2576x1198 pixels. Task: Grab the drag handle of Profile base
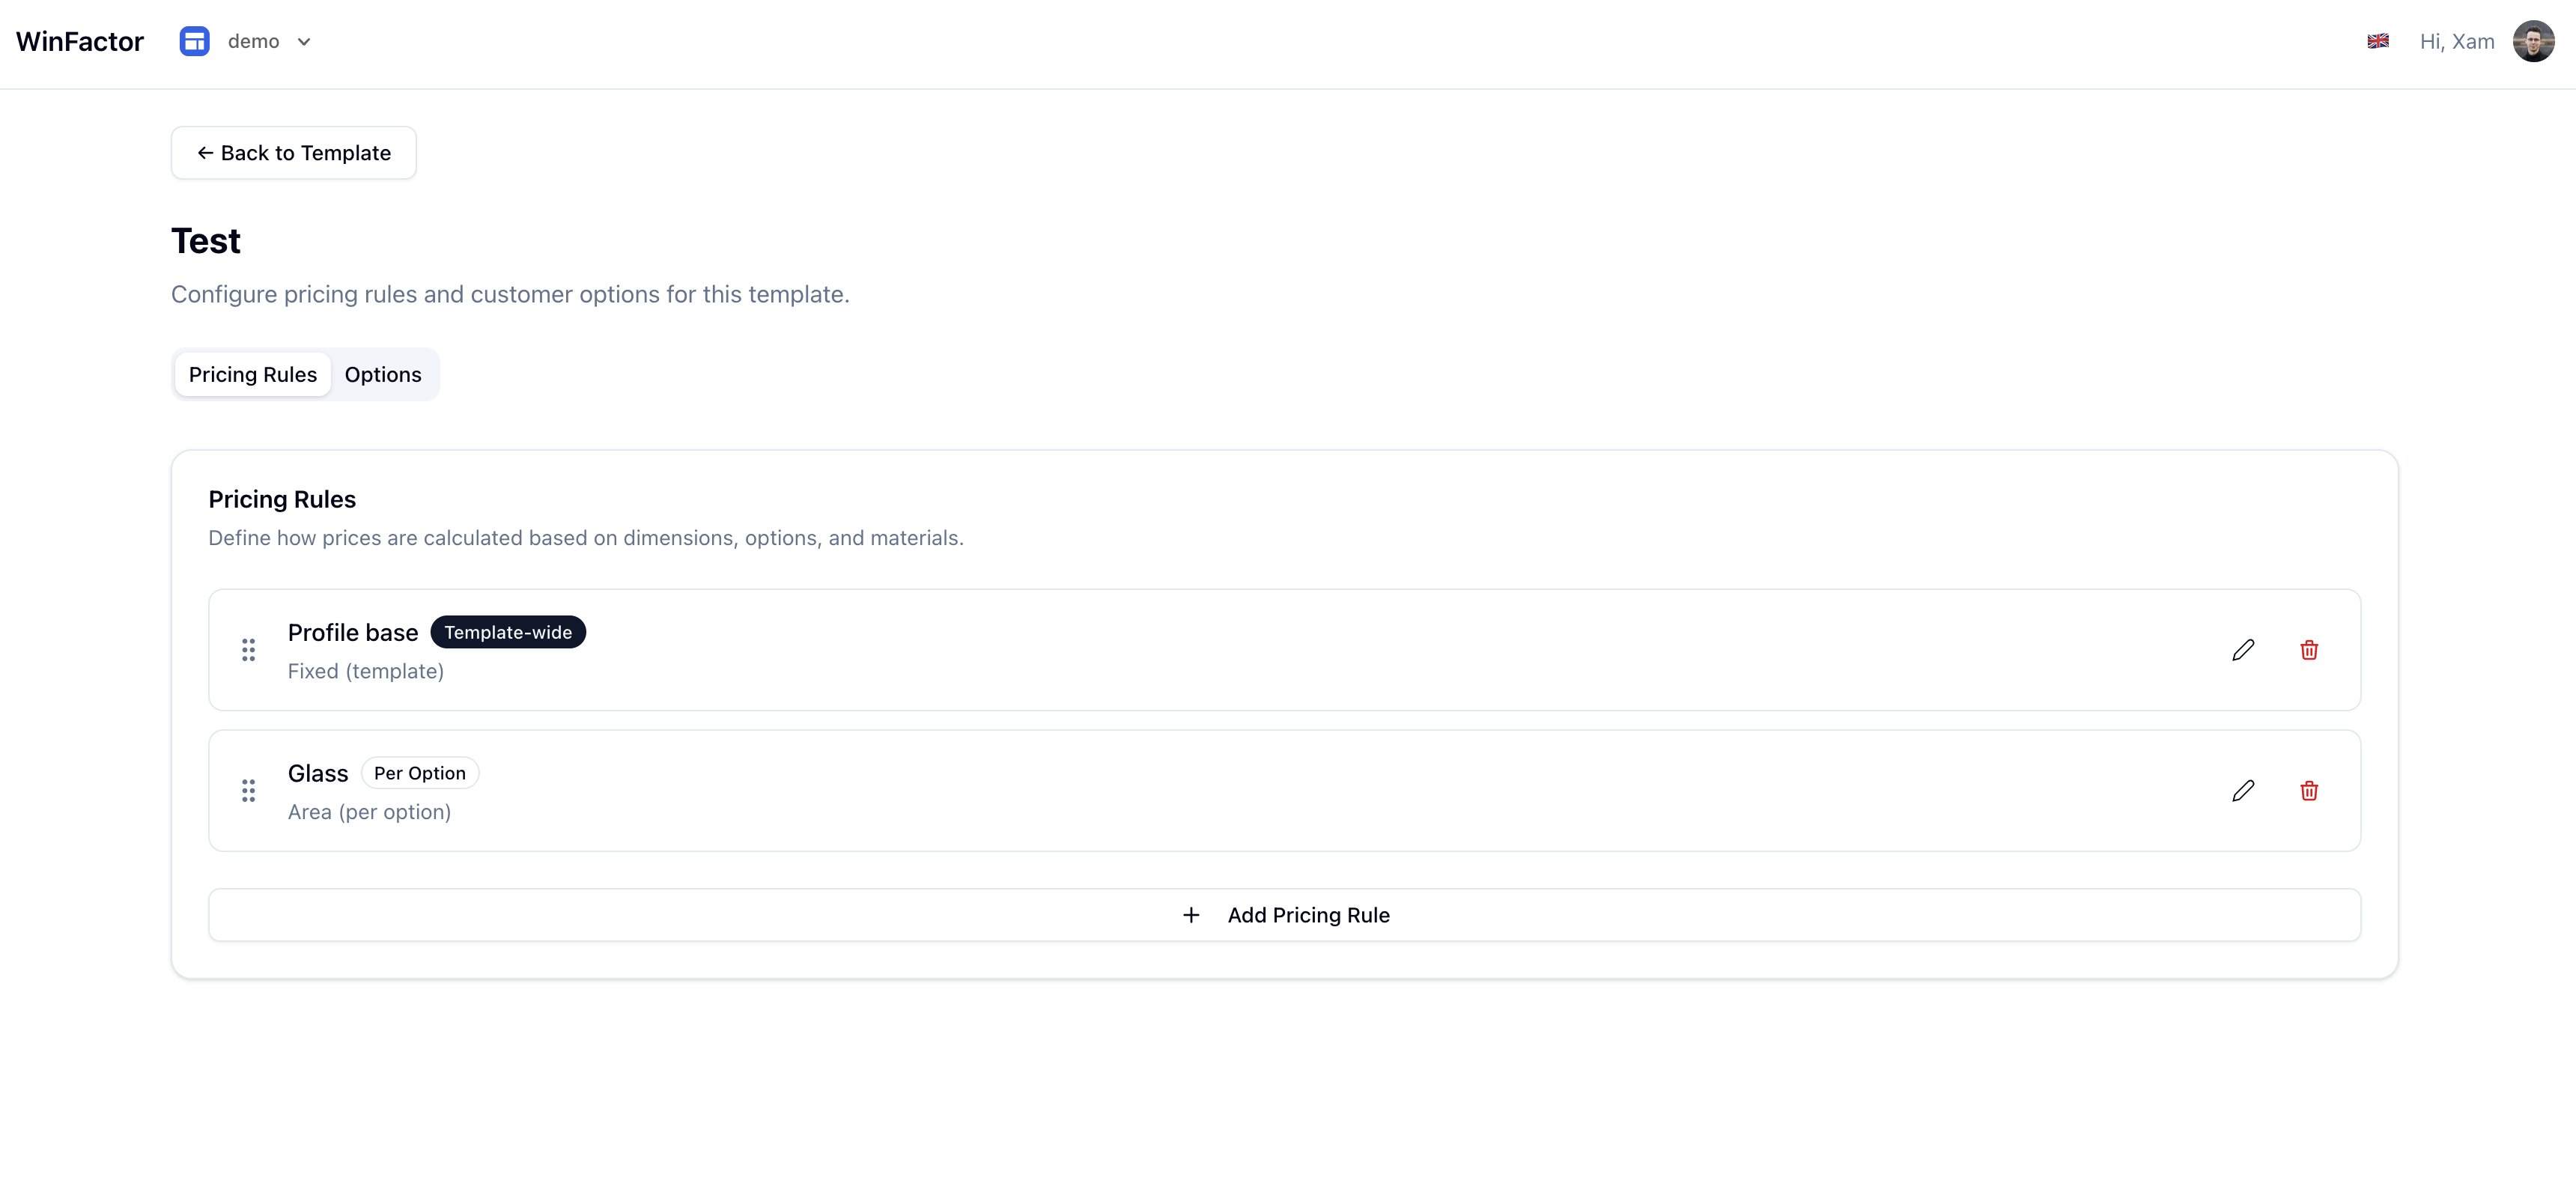tap(248, 650)
